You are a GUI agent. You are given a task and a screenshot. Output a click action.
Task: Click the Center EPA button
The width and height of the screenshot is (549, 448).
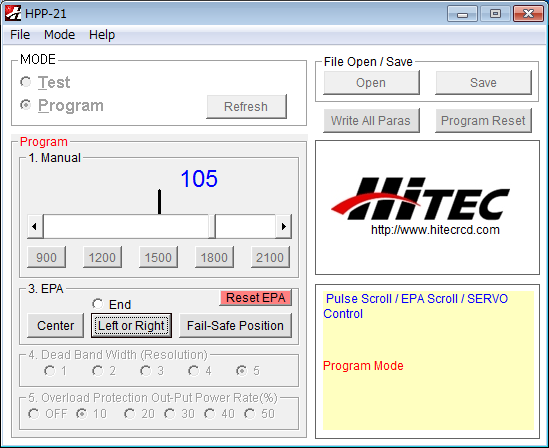click(x=55, y=326)
